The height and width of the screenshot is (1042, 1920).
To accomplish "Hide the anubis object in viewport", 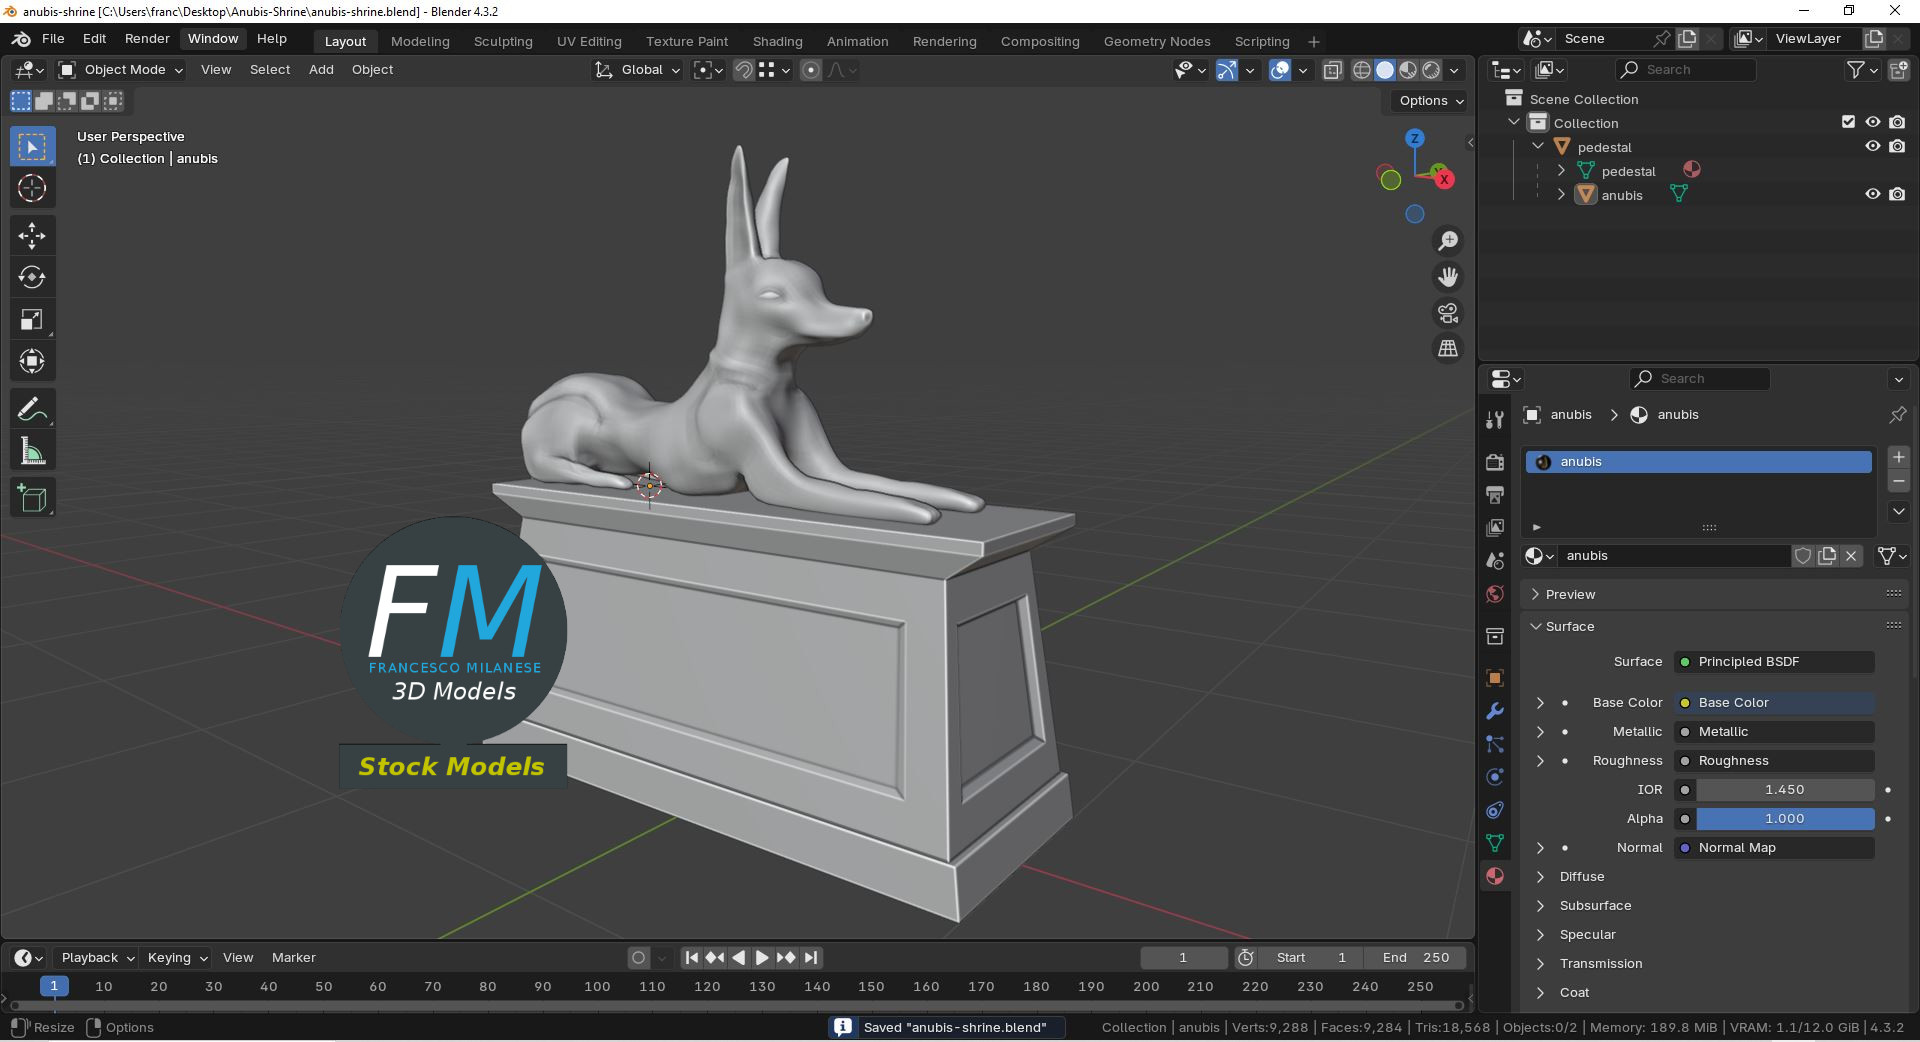I will point(1873,195).
